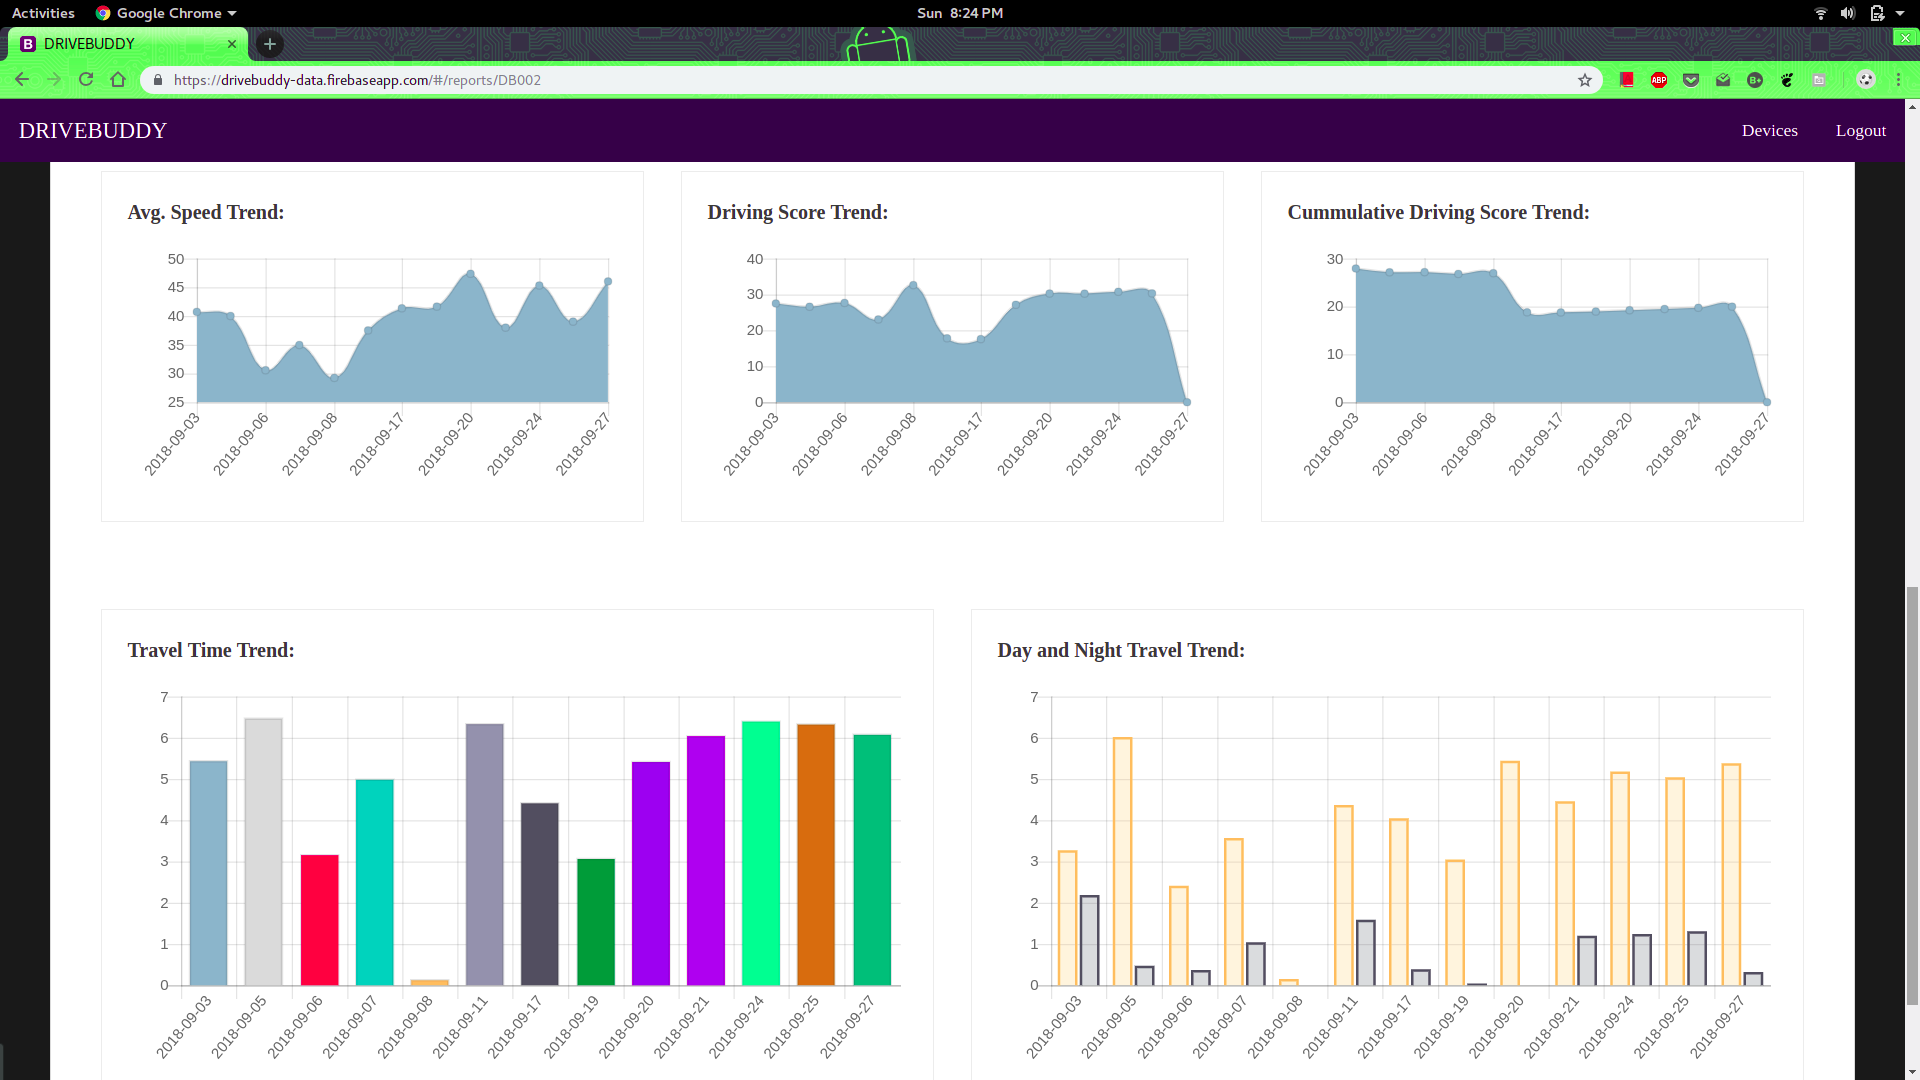Open the mail checker extension icon
The image size is (1920, 1080).
(1723, 80)
